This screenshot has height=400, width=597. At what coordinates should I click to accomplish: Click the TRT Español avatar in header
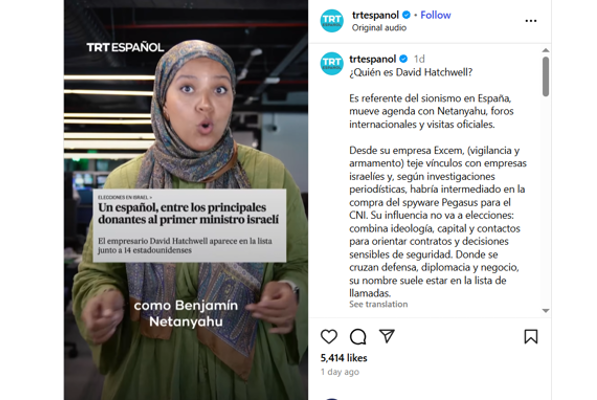tap(332, 21)
